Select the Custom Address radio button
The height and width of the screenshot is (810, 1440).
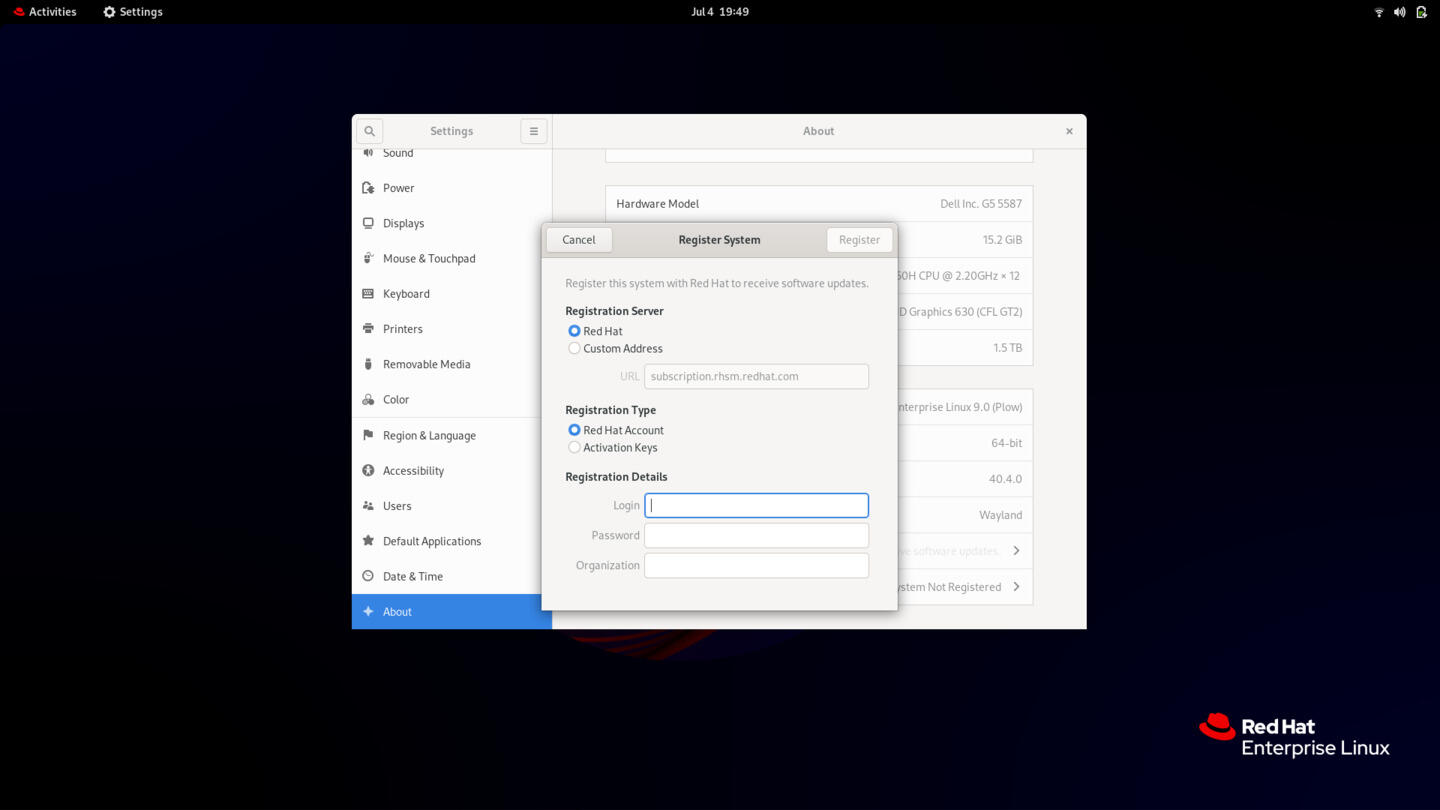pos(574,349)
